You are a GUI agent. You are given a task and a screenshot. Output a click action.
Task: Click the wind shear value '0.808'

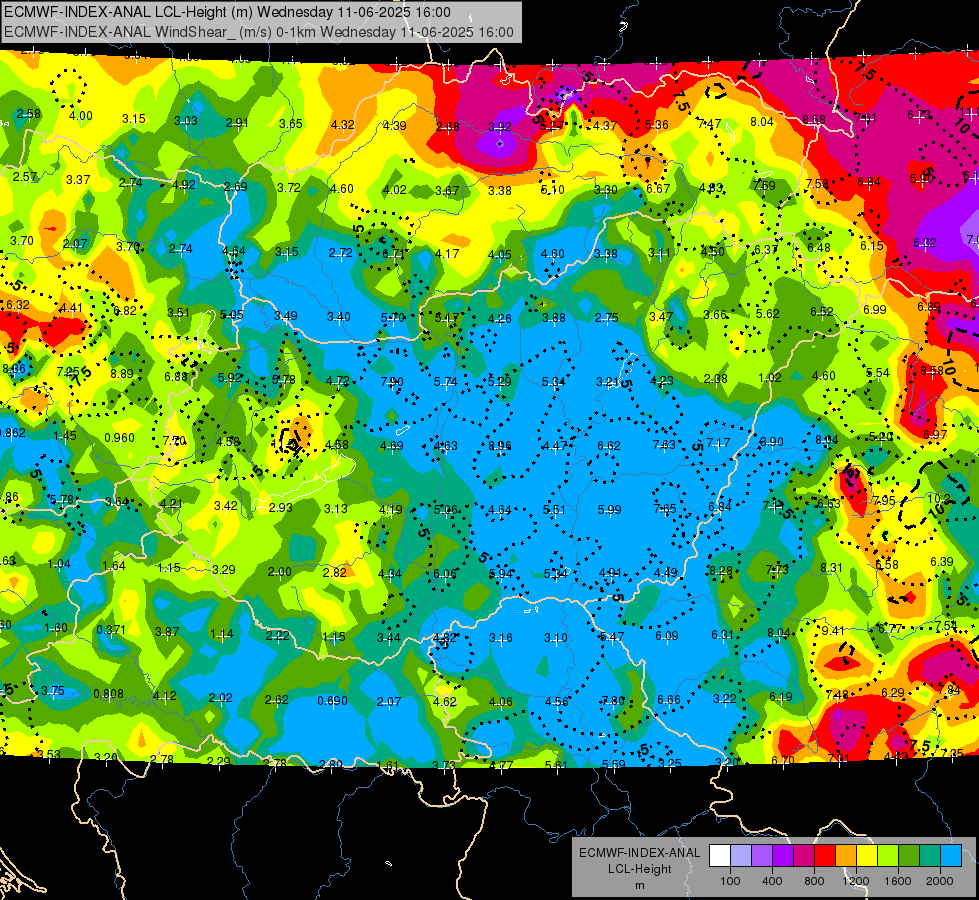coord(109,693)
